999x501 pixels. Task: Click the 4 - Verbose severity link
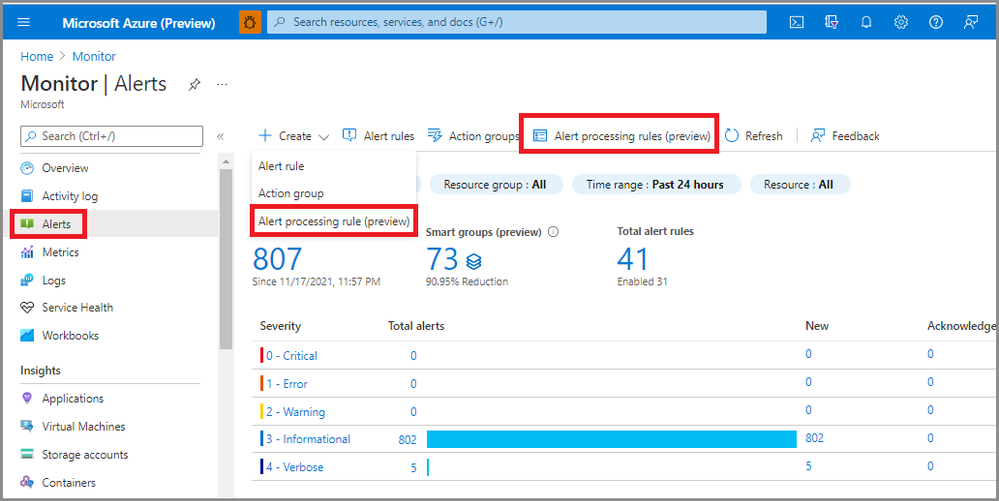(294, 467)
